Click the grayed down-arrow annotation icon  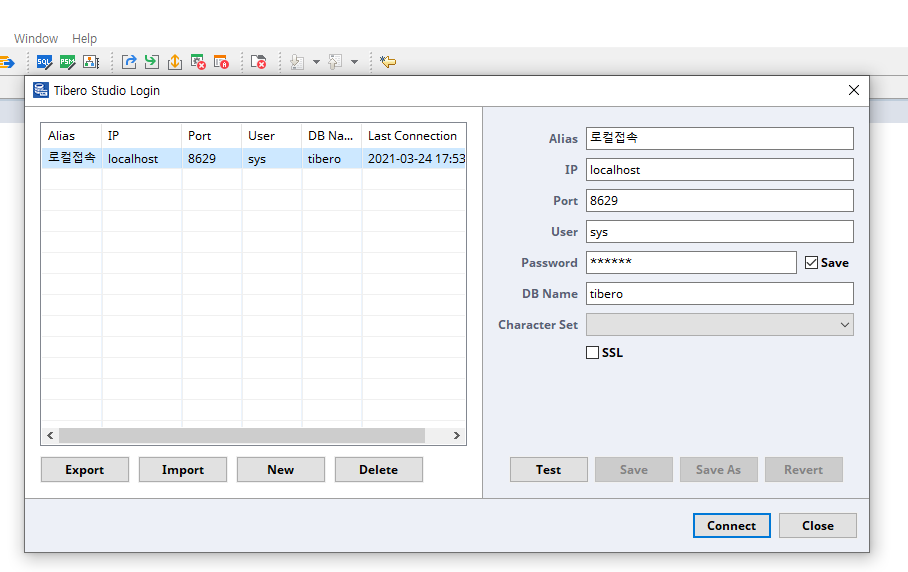(296, 62)
